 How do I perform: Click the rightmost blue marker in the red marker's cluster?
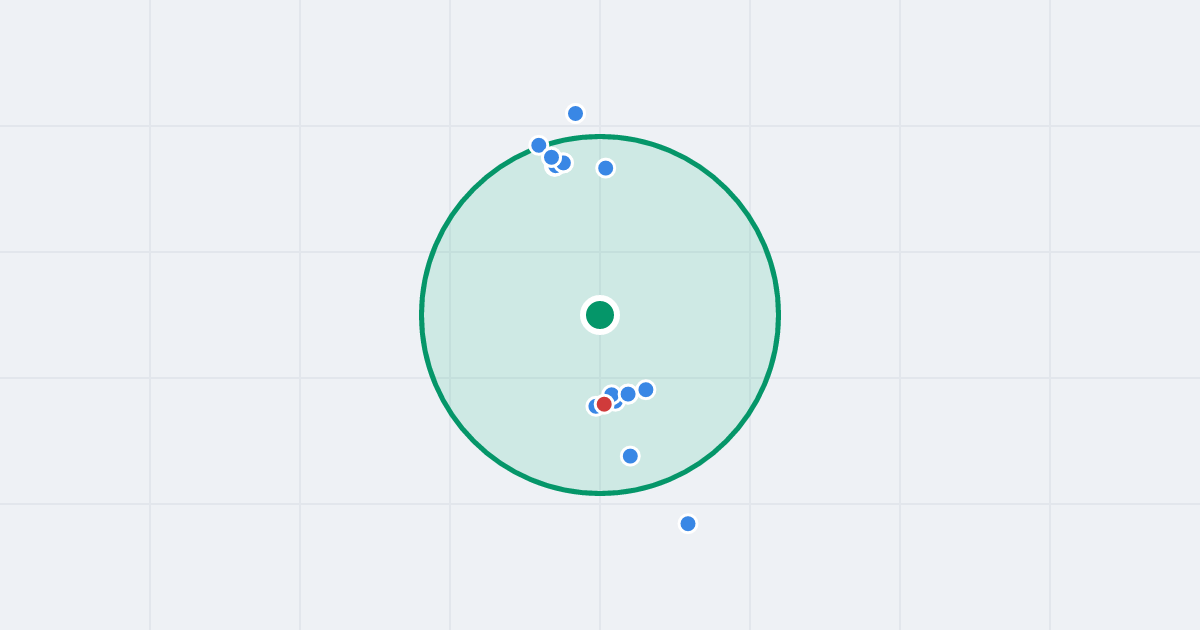point(646,390)
